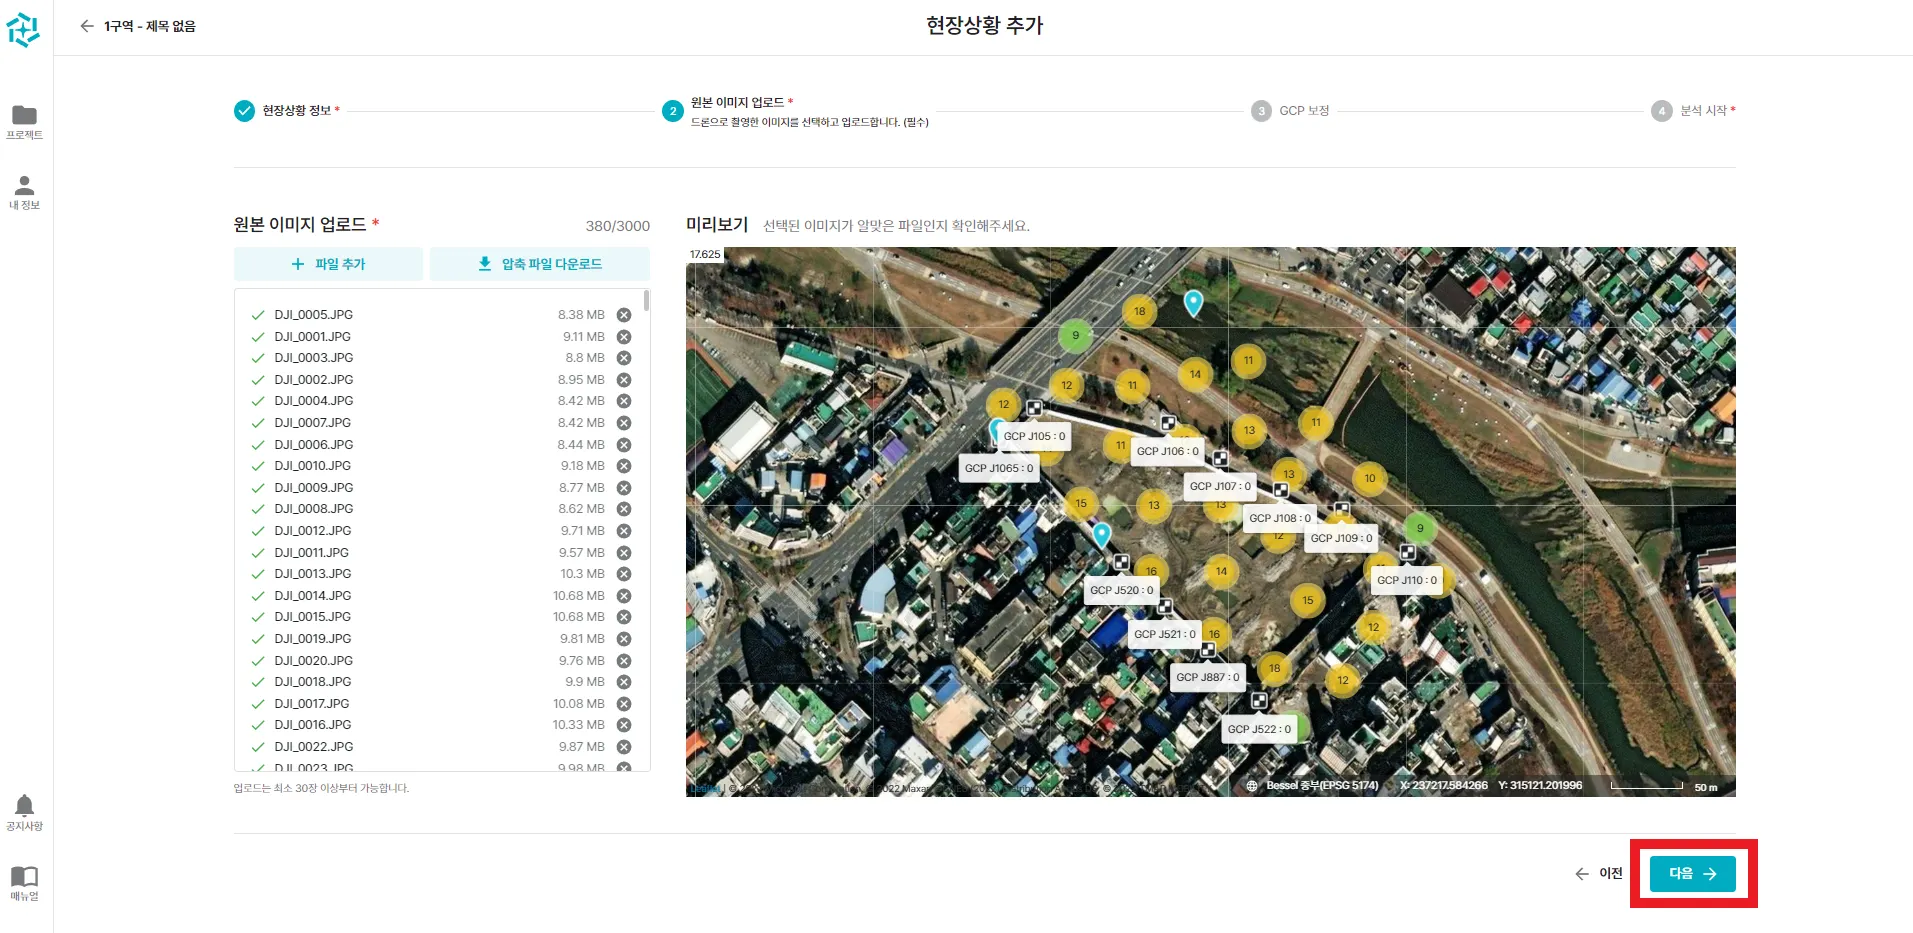Screen dimensions: 1913x933
Task: Proceed with the 다음 button
Action: pyautogui.click(x=1693, y=874)
